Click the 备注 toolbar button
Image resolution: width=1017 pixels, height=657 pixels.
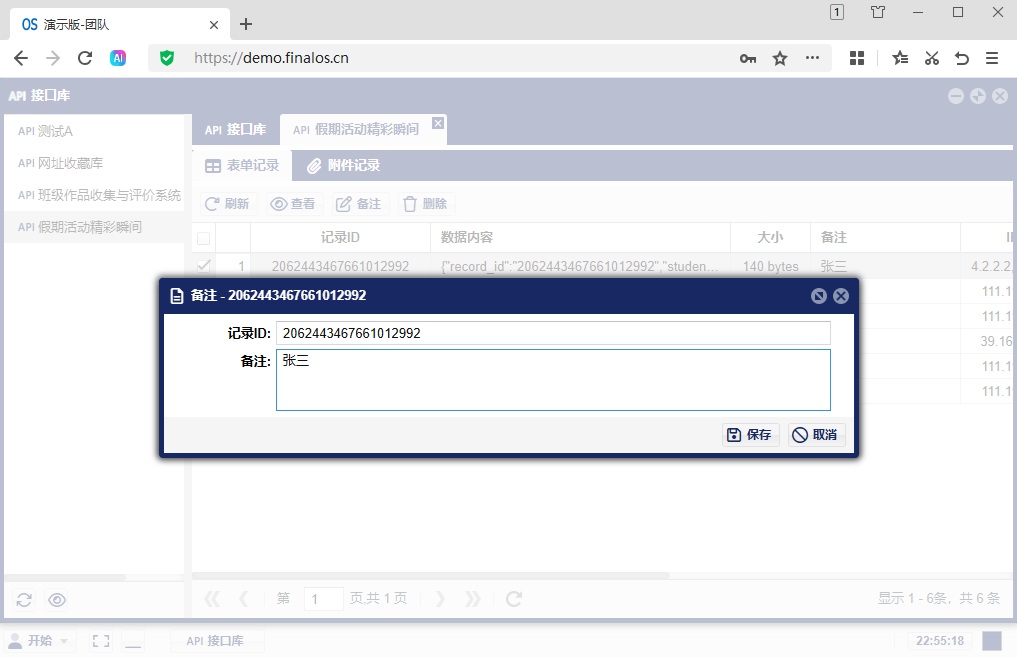[359, 204]
